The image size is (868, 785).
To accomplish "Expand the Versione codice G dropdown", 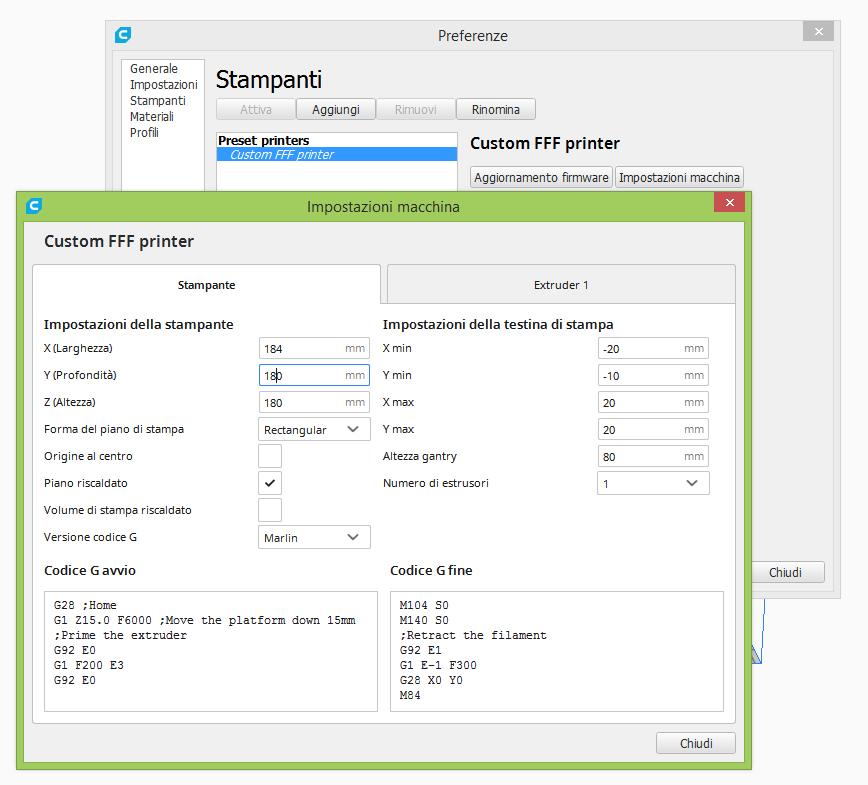I will (314, 537).
